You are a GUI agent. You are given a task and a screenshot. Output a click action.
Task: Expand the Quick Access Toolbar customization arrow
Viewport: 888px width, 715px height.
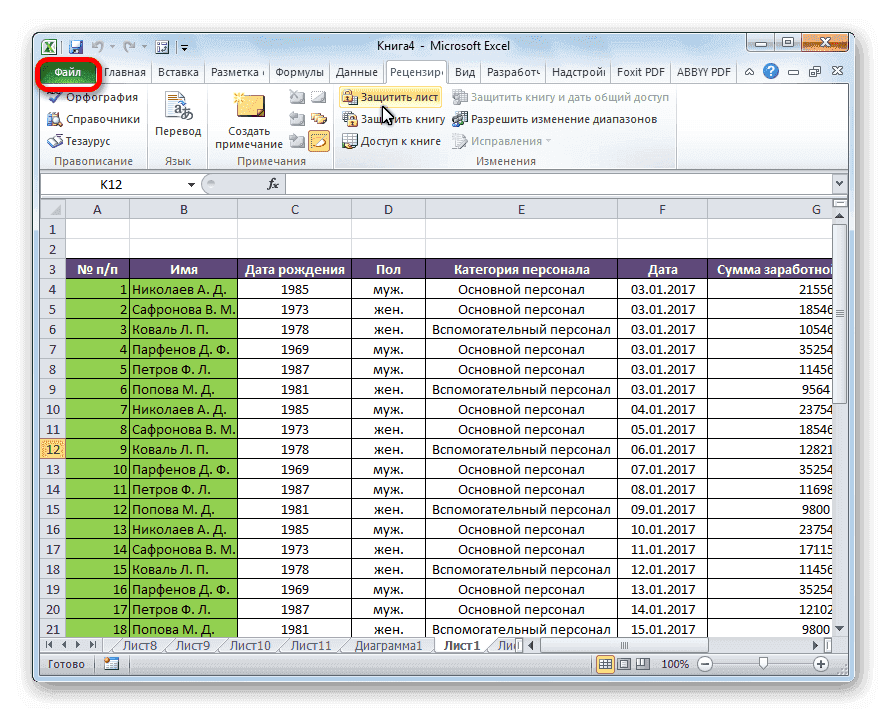(x=183, y=46)
